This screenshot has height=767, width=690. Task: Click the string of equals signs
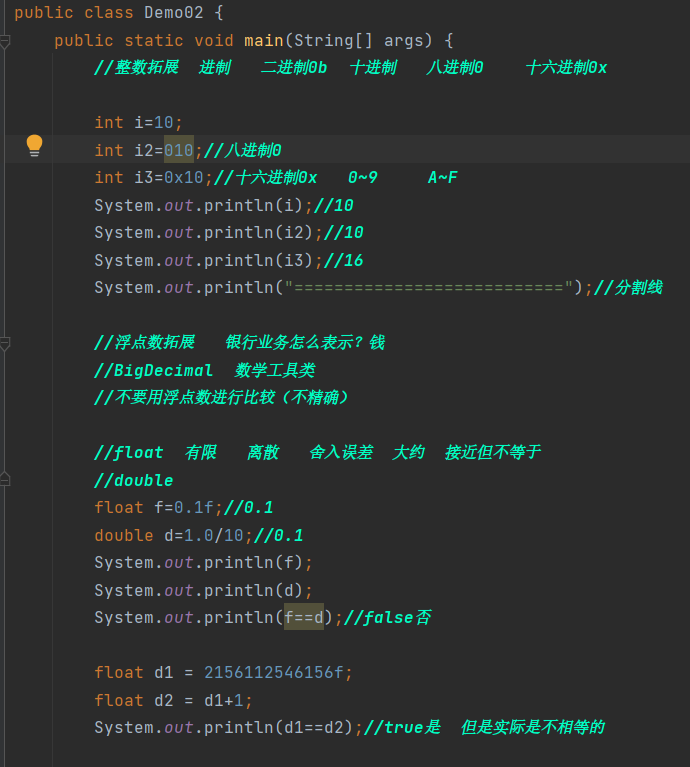coord(427,287)
